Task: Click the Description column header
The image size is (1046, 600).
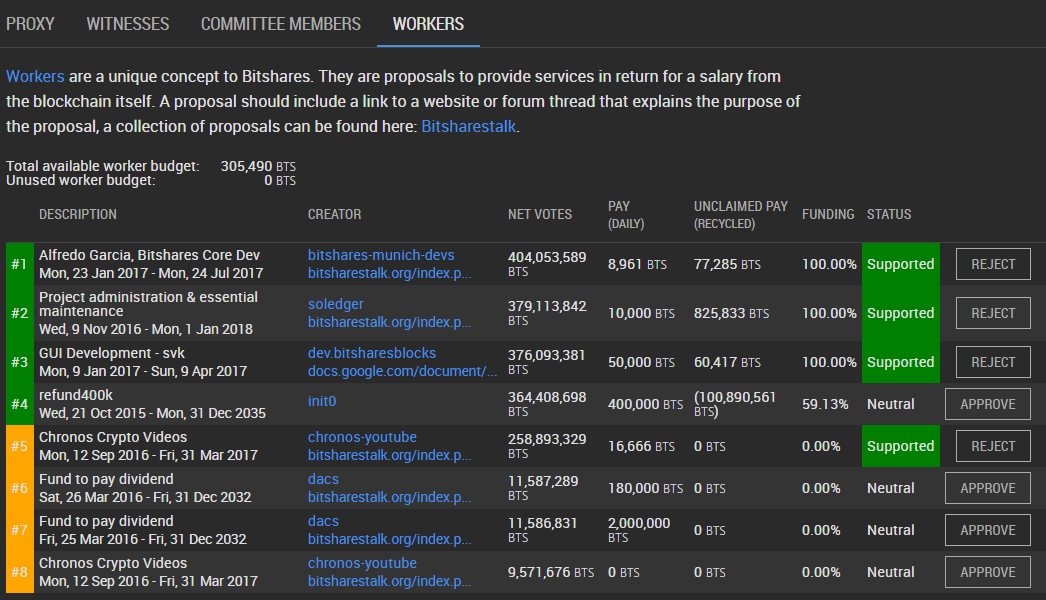Action: 77,214
